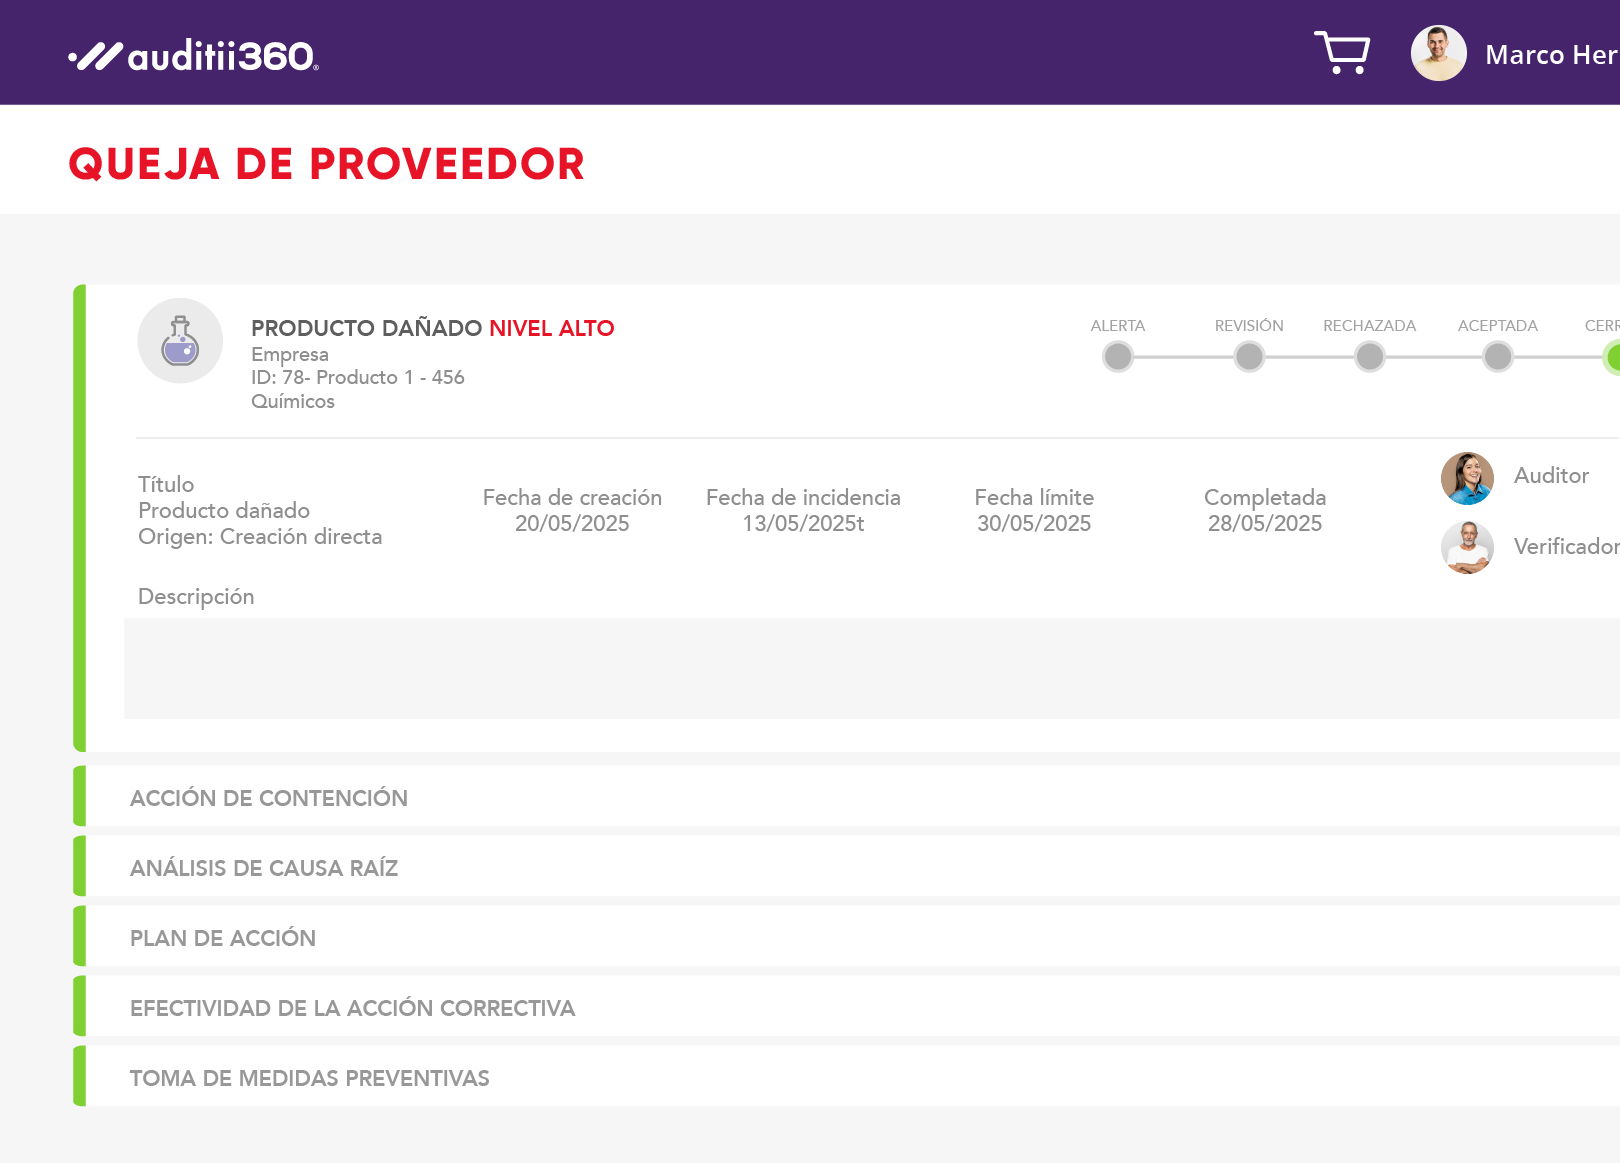Click inside the Descripción text area
Screen dimensions: 1620x1163
point(870,668)
